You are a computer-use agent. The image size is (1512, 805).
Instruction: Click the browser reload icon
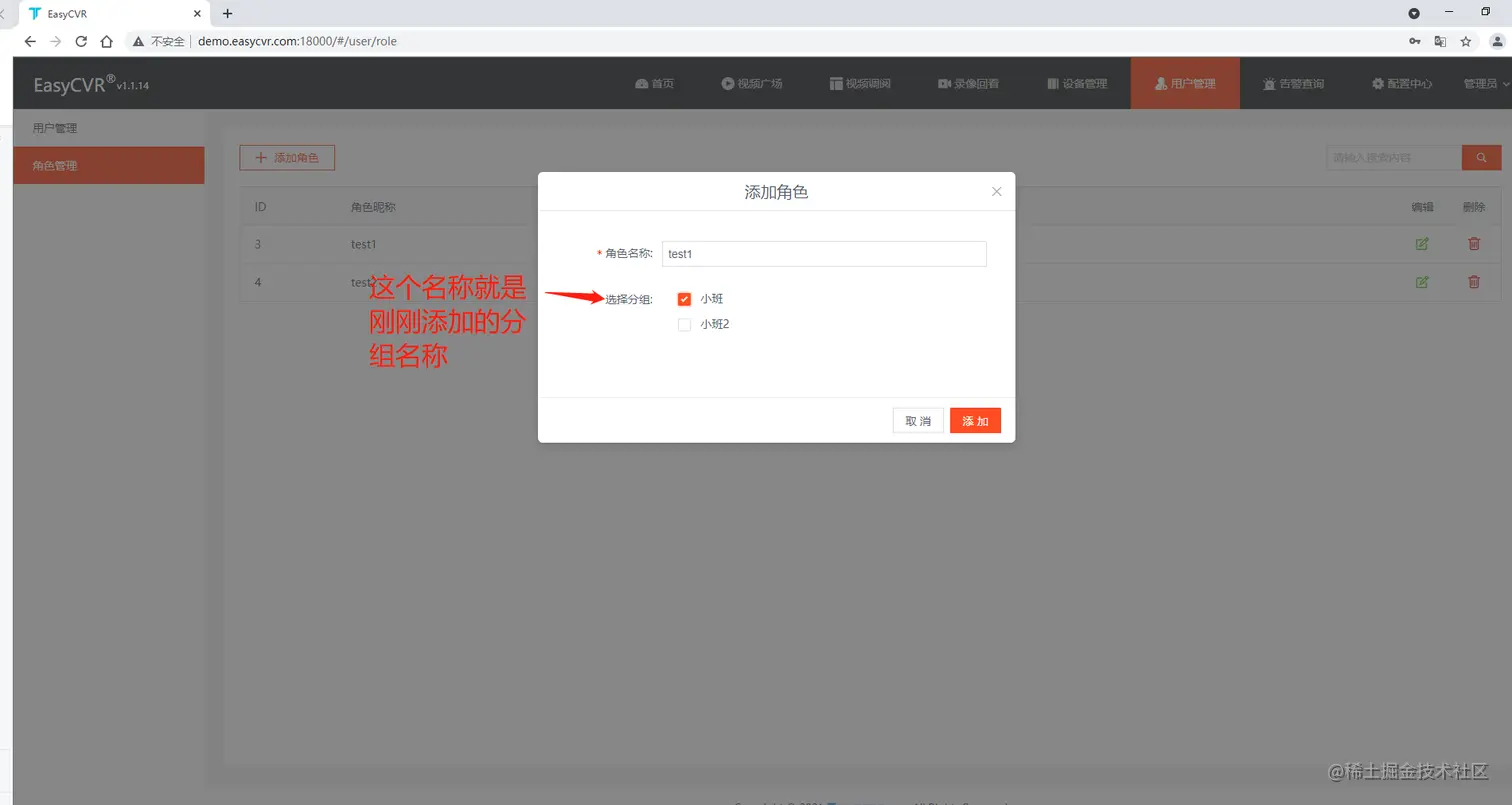pyautogui.click(x=81, y=41)
